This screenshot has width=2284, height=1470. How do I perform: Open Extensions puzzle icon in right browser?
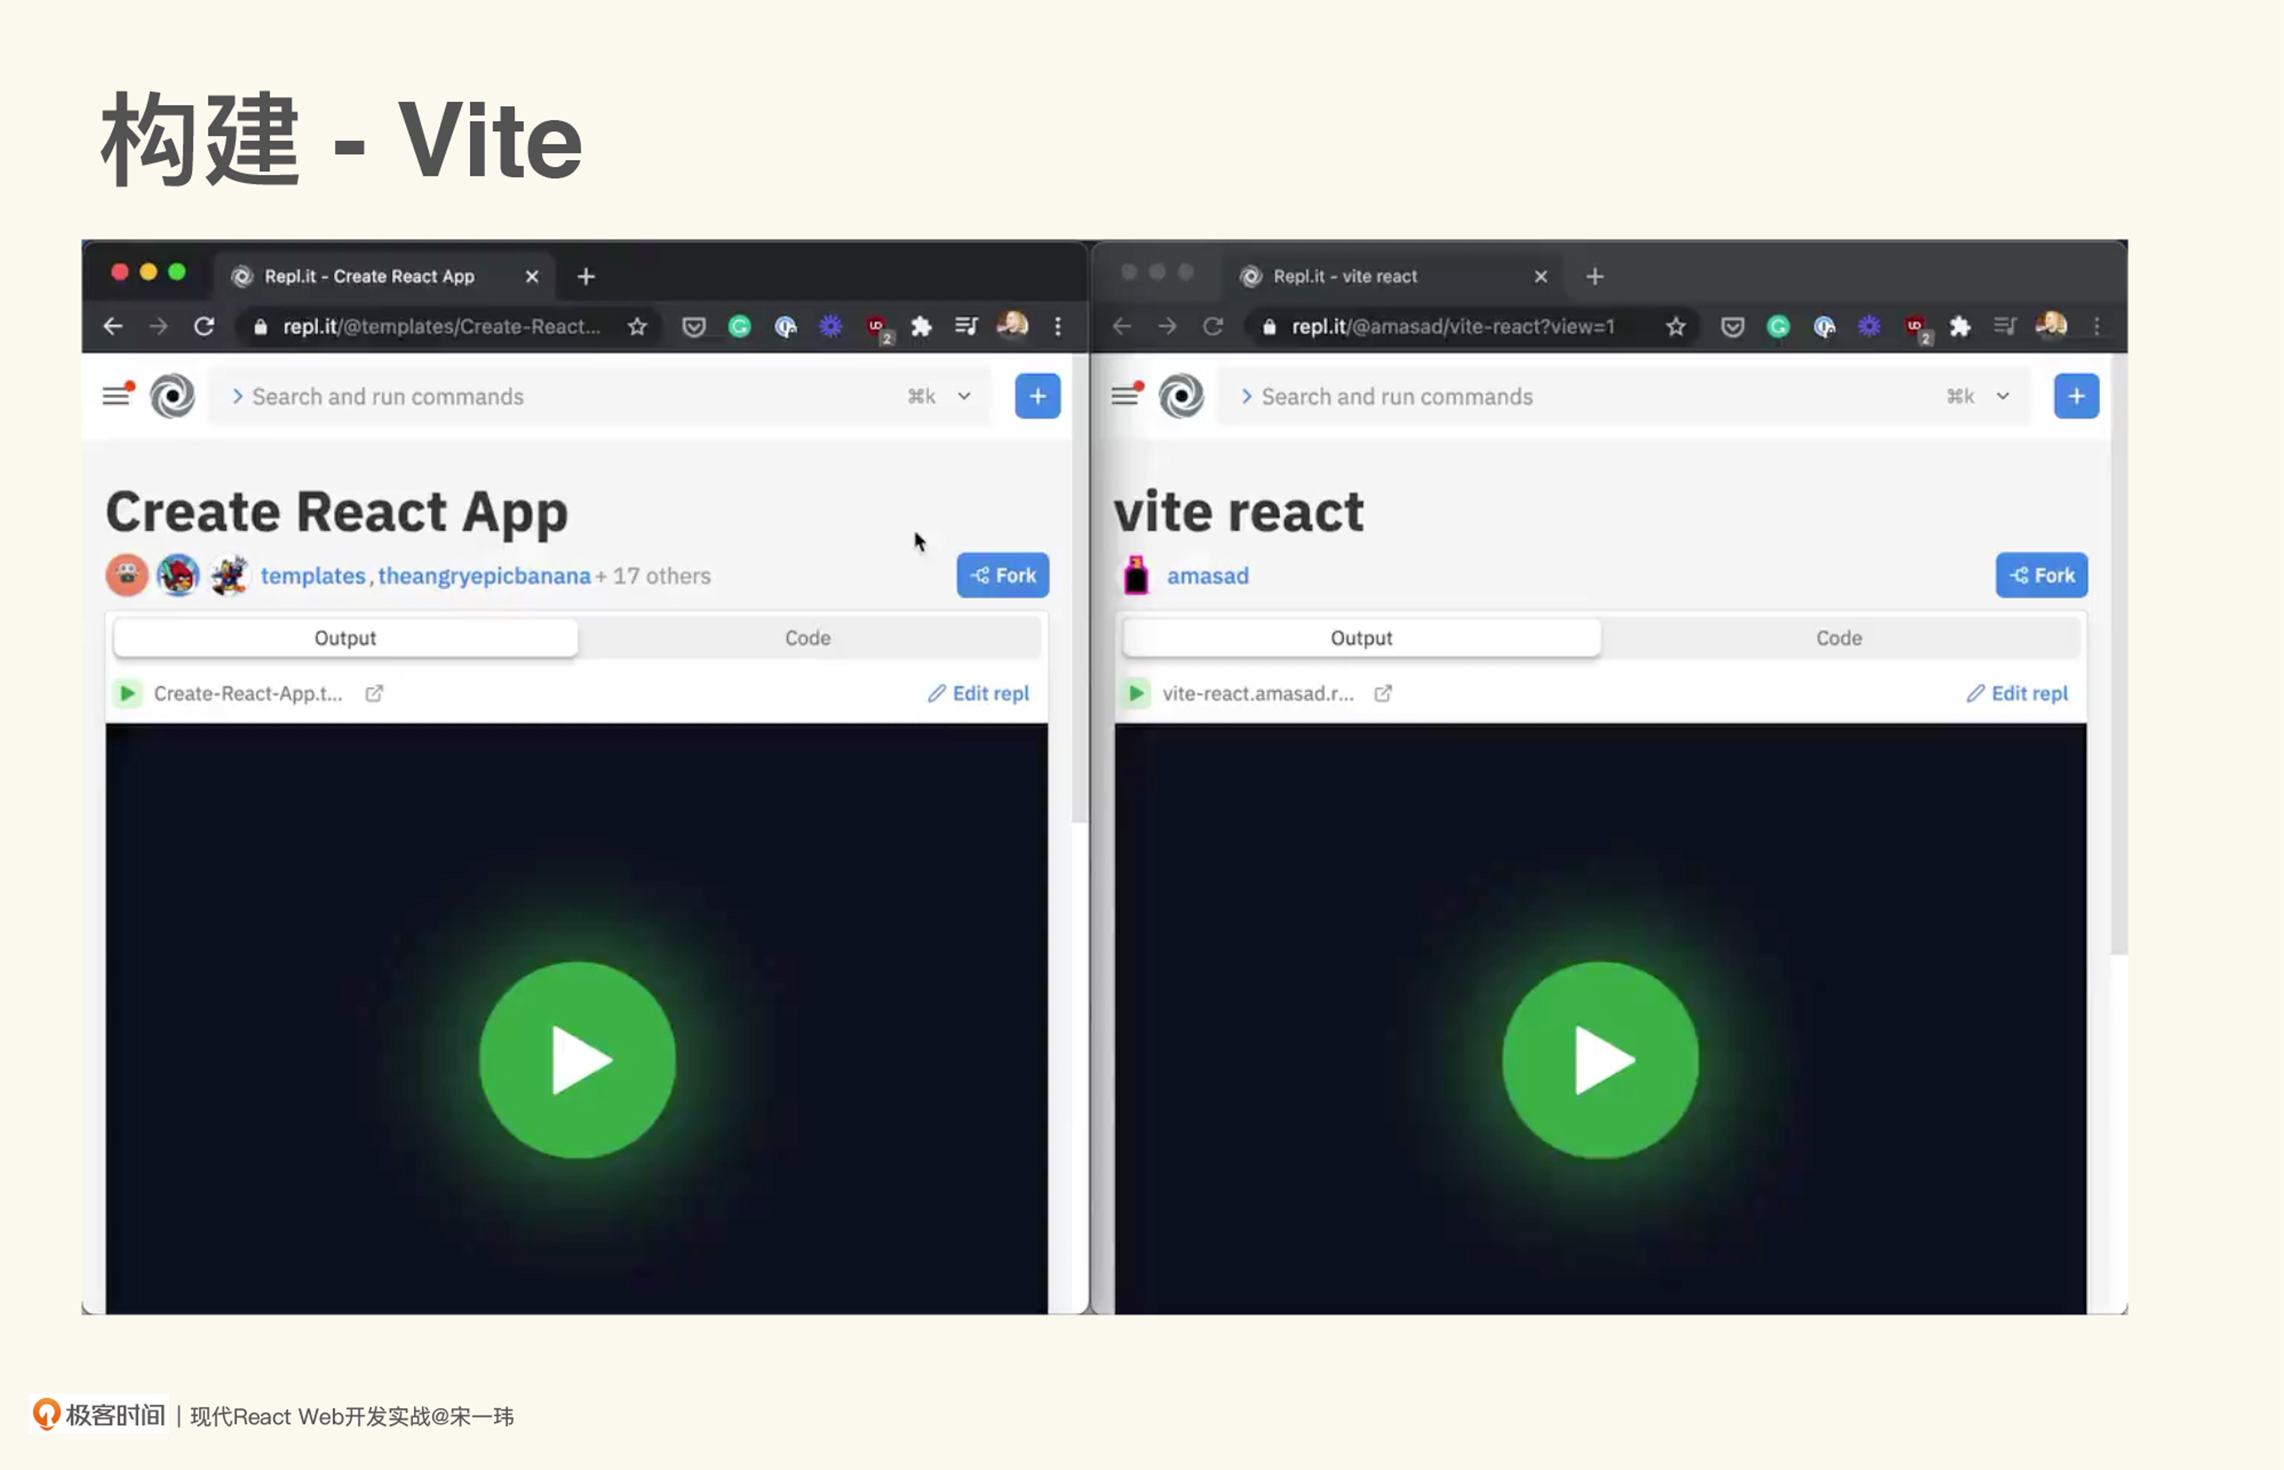(x=1960, y=326)
